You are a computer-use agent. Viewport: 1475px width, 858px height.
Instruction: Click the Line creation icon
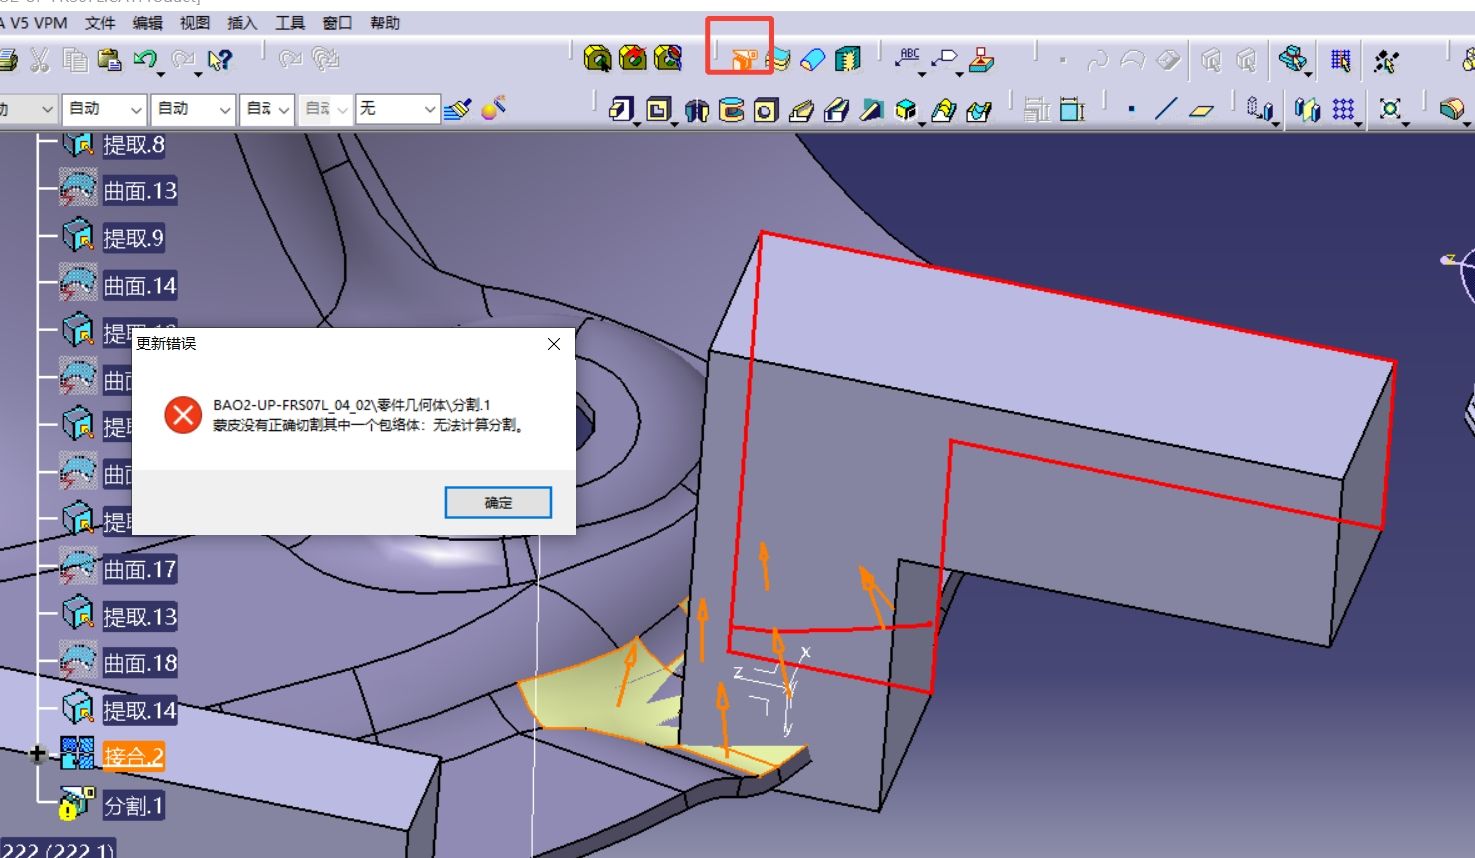tap(1166, 109)
